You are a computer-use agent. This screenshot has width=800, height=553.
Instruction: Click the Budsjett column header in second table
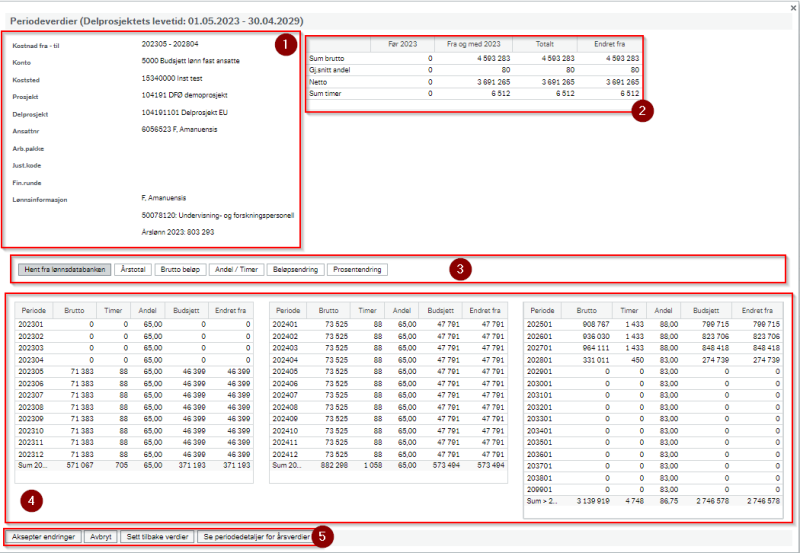click(x=441, y=310)
